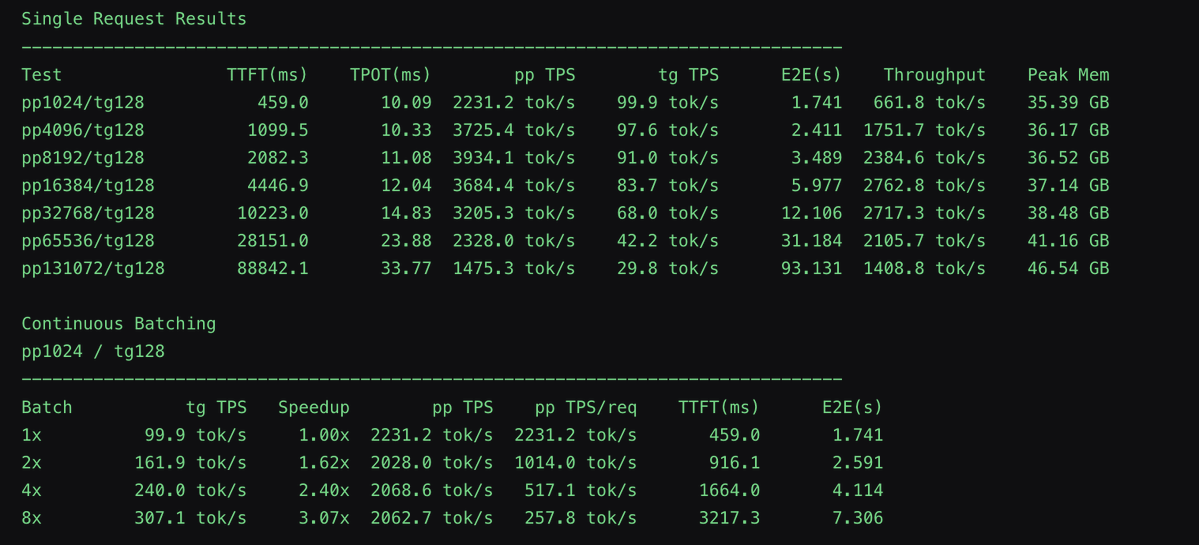
Task: Click the 'pp32768/tg128' row label
Action: coord(88,213)
